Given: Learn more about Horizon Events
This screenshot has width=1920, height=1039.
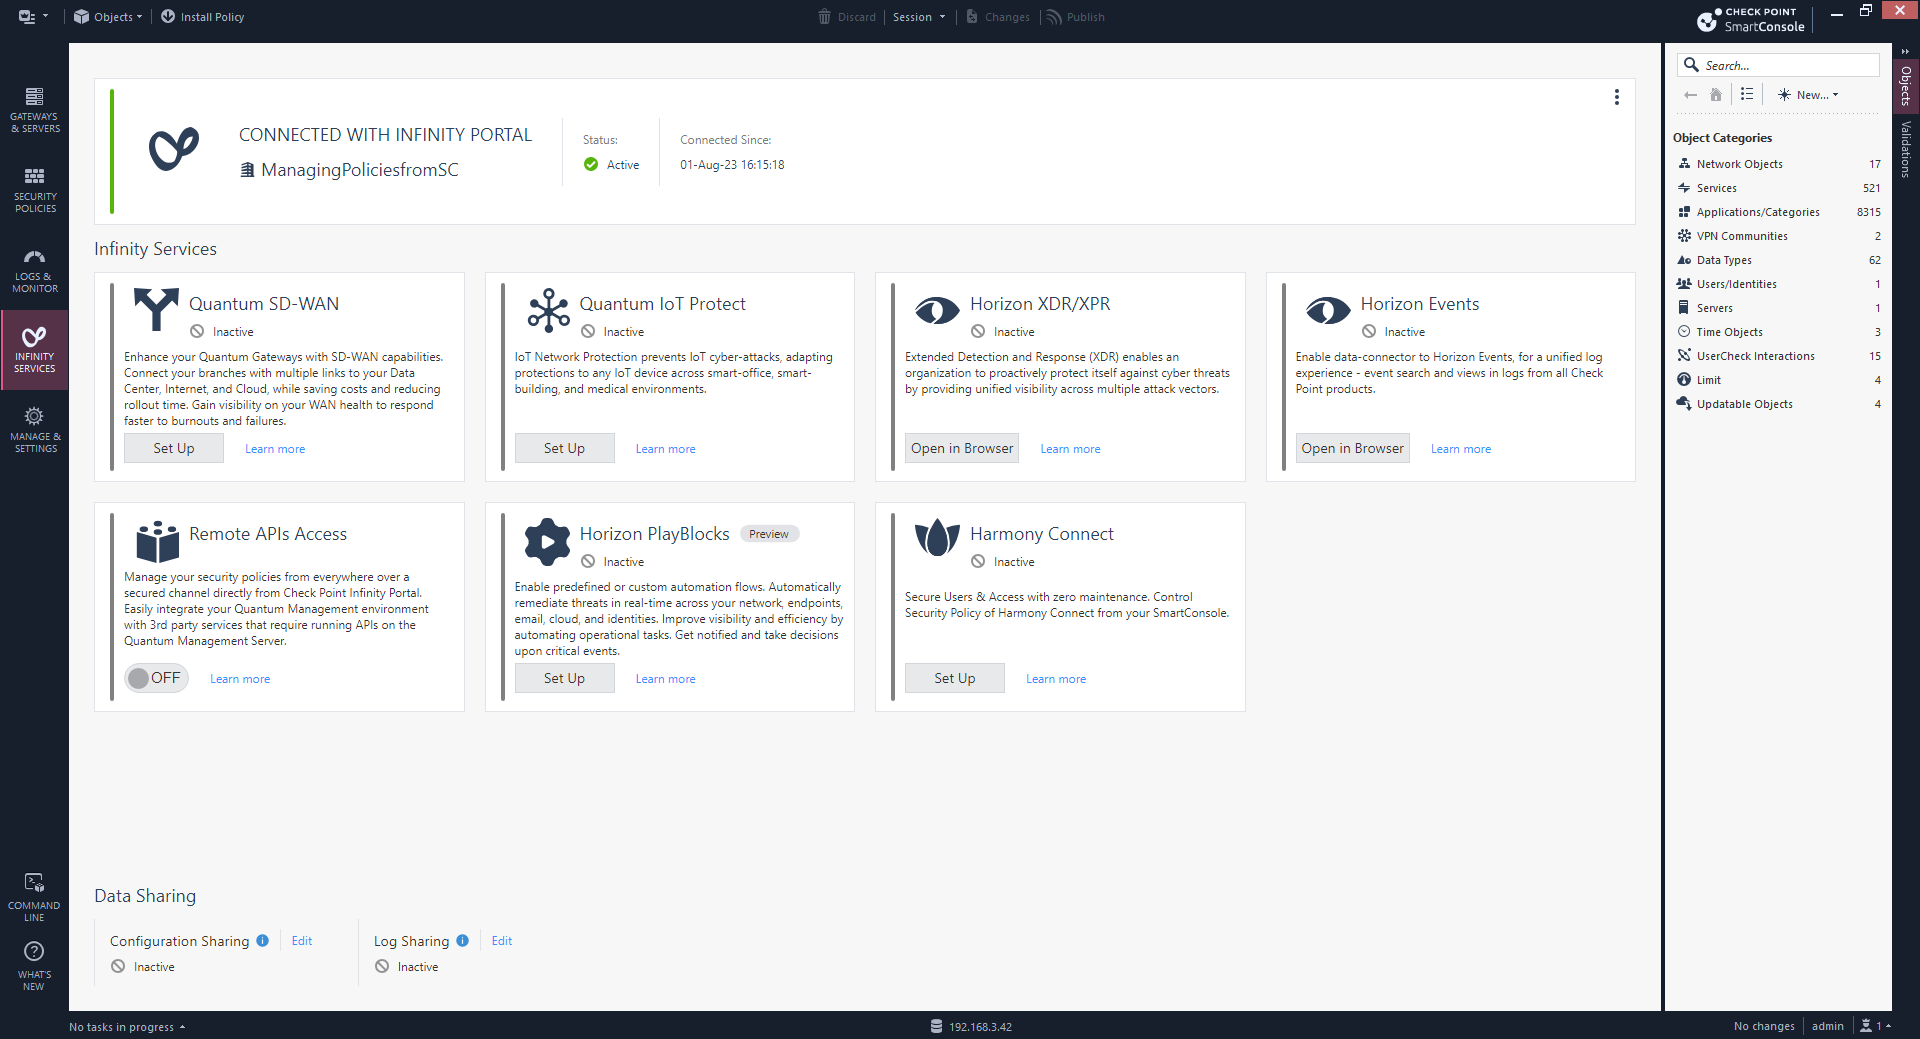Looking at the screenshot, I should click(x=1460, y=449).
